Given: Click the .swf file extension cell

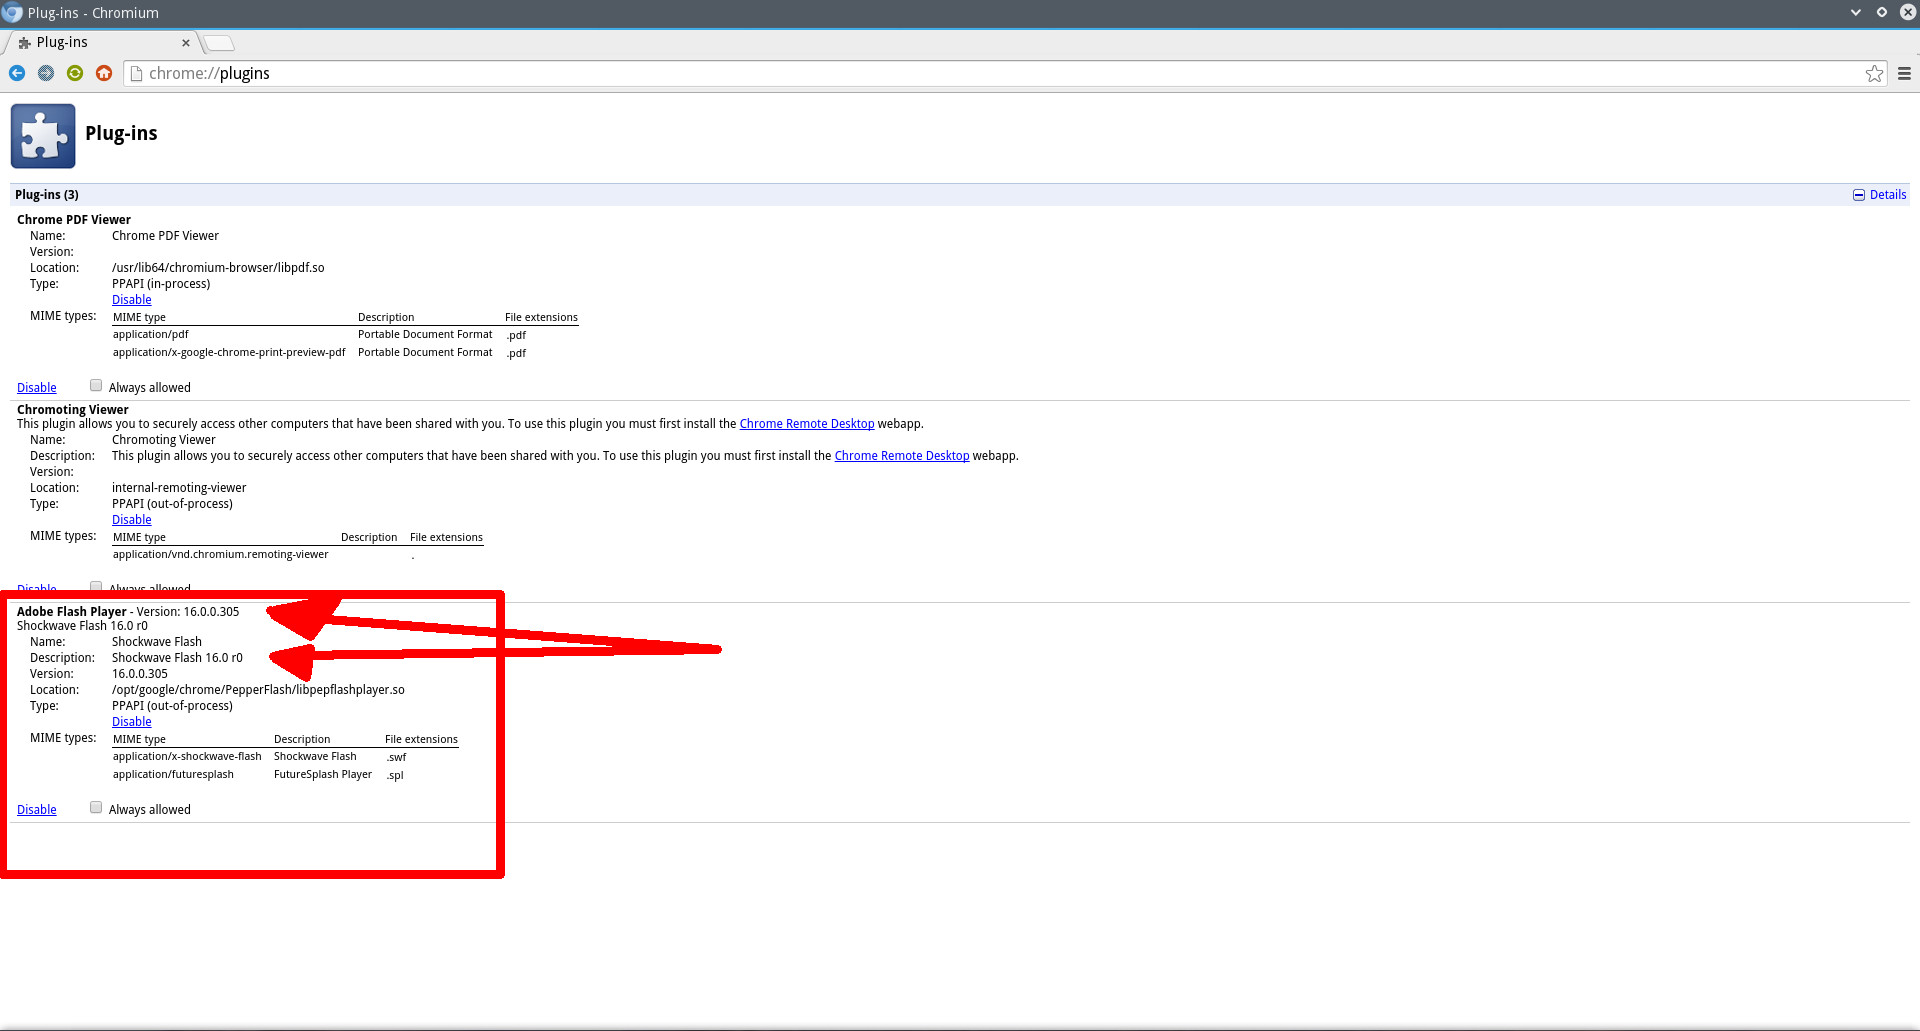Looking at the screenshot, I should 396,758.
